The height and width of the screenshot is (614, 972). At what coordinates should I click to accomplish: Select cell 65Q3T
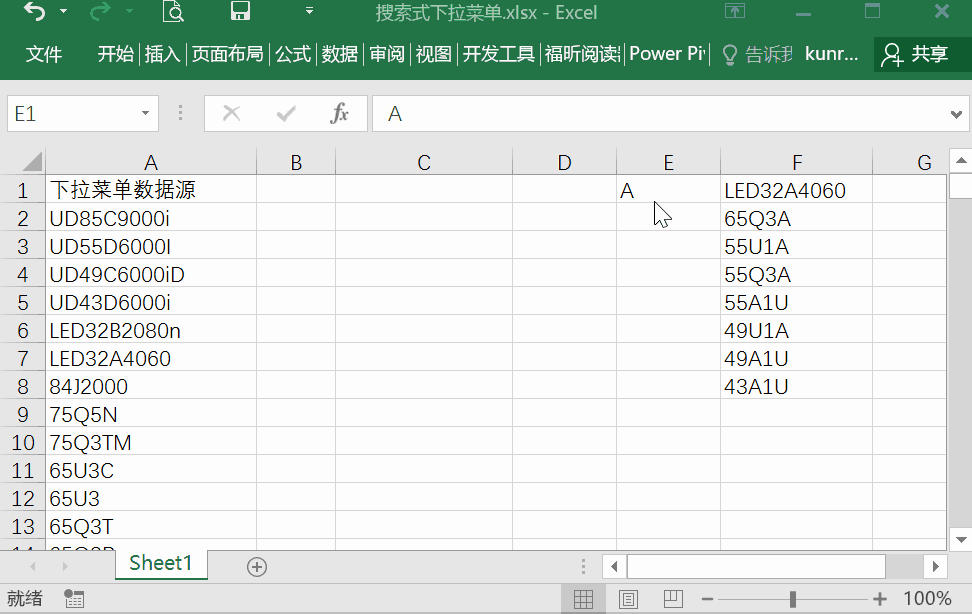click(151, 527)
